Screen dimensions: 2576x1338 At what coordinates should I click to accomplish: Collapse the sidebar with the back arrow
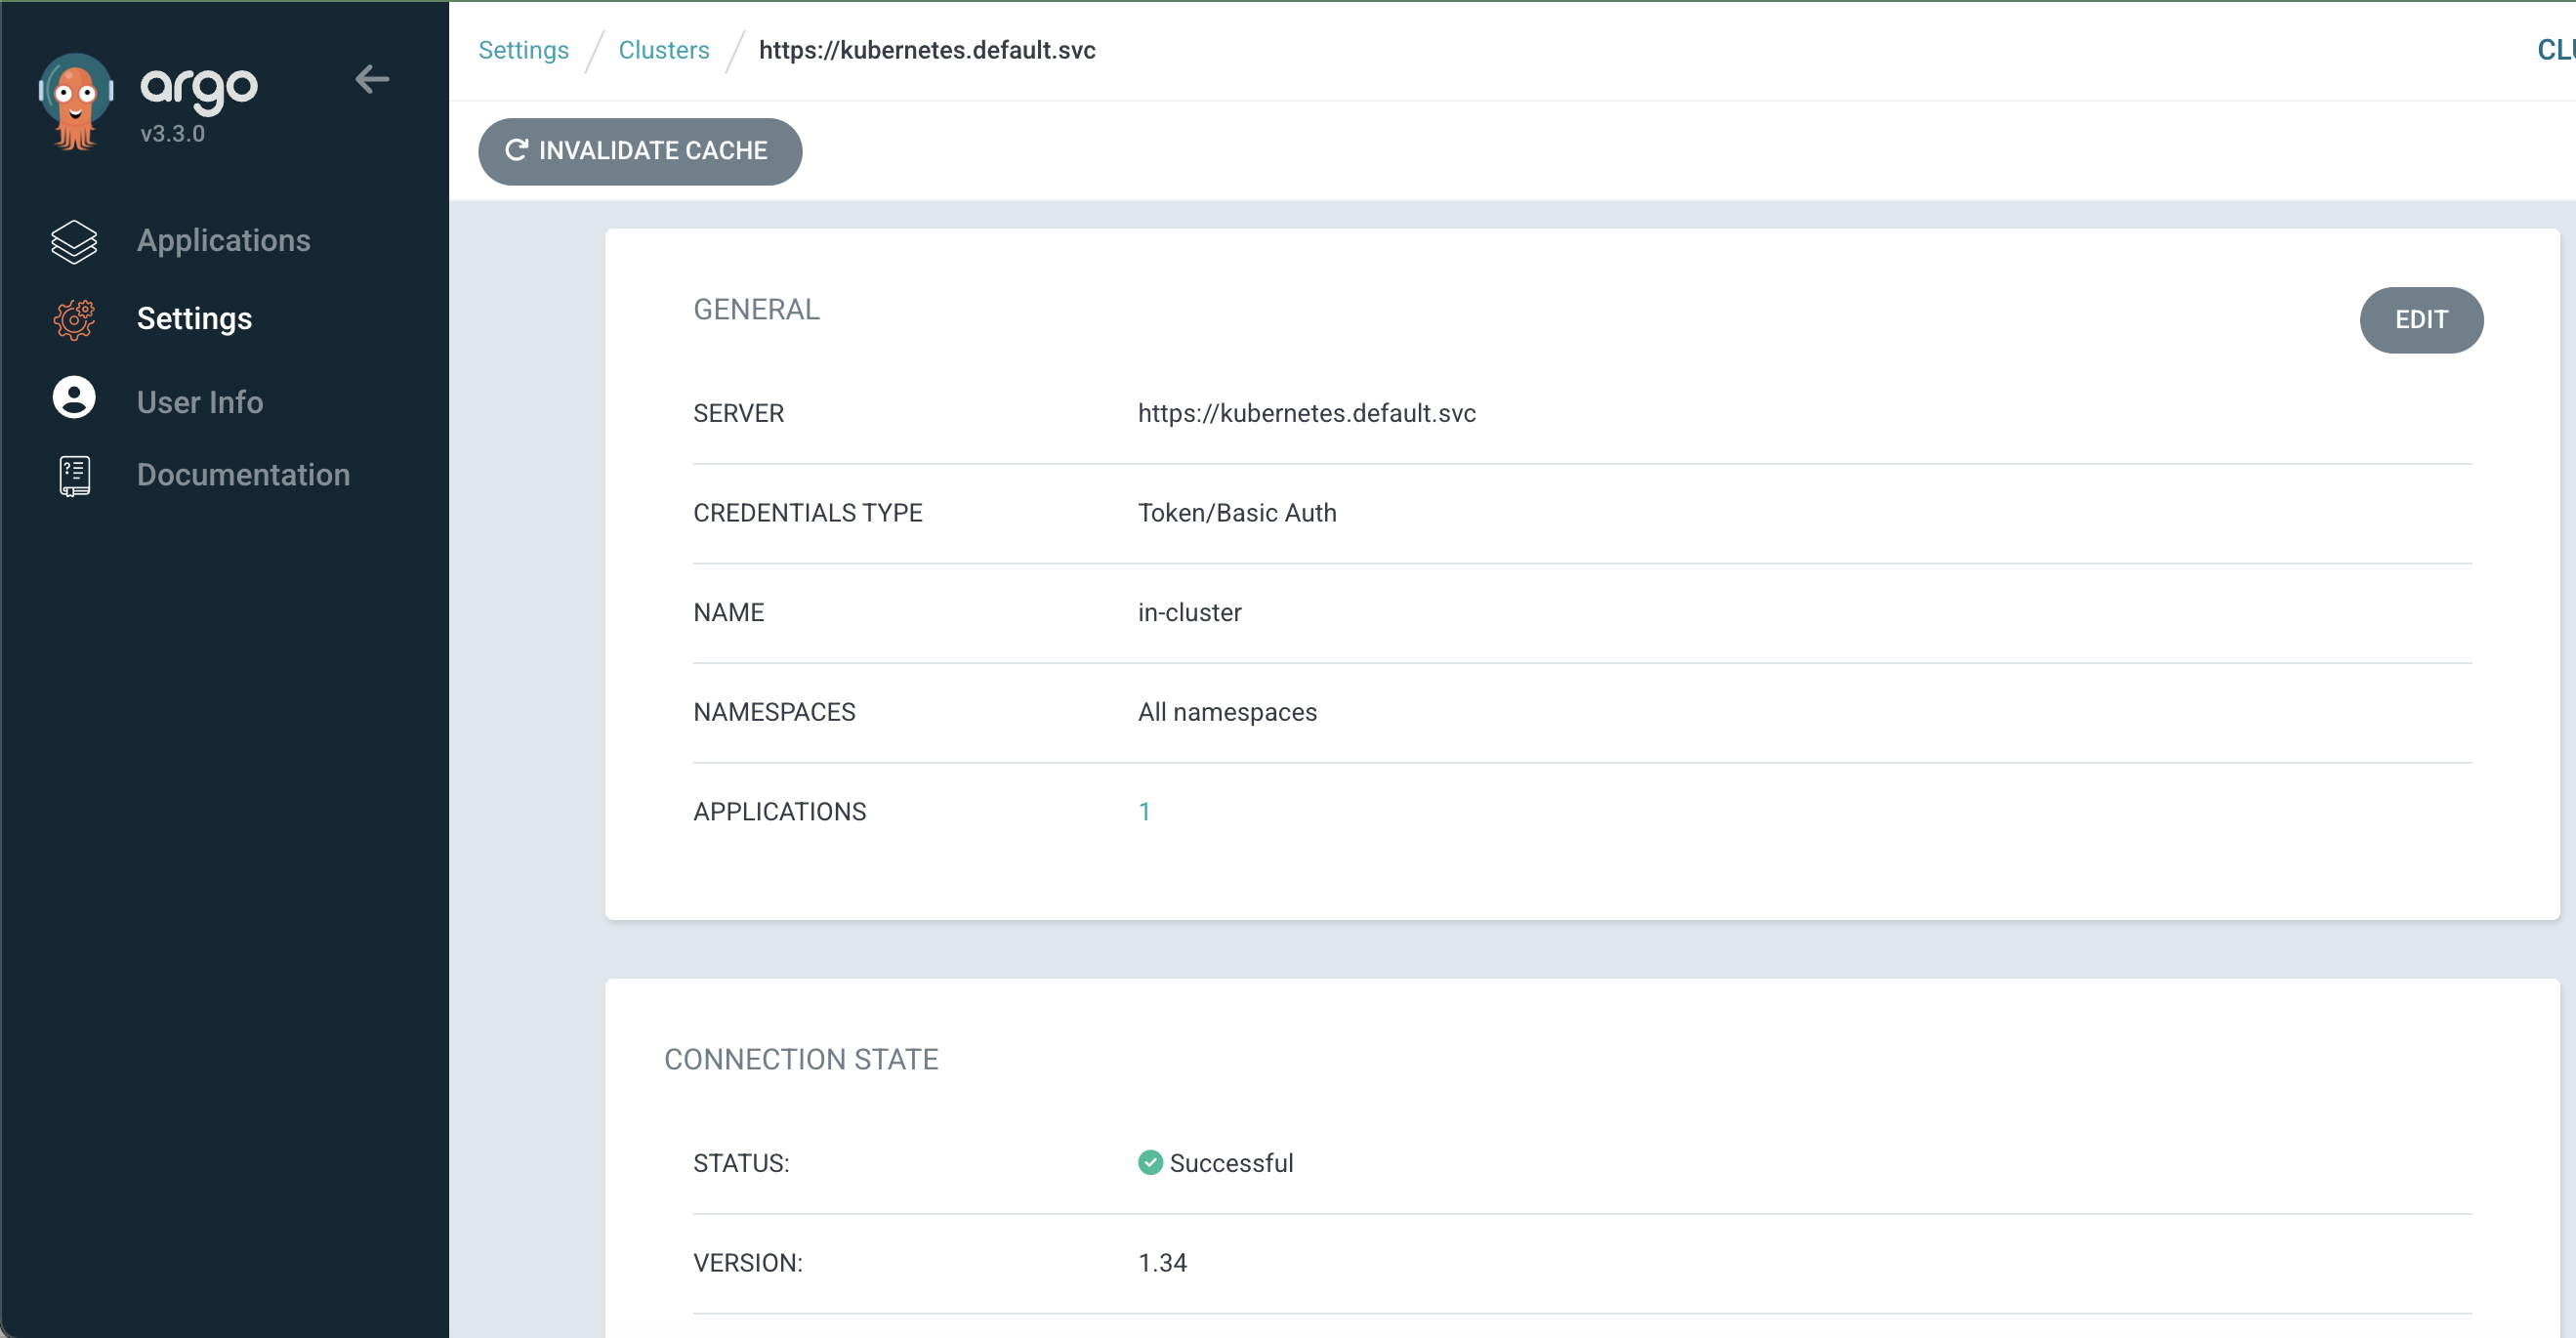point(371,79)
